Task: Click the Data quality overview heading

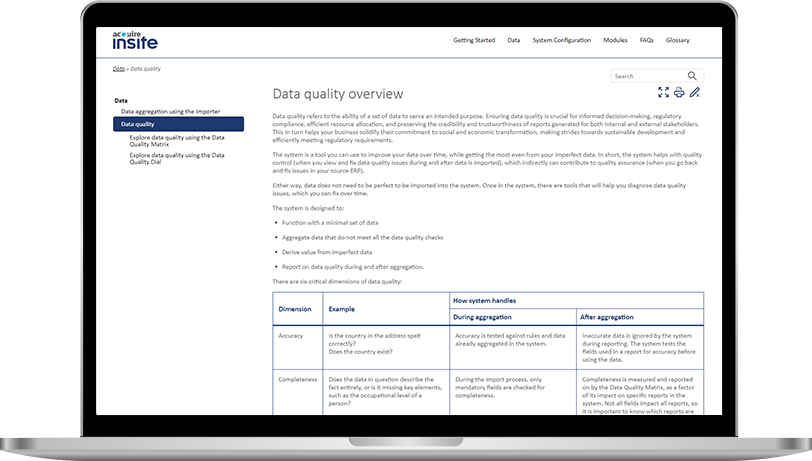Action: pyautogui.click(x=338, y=94)
